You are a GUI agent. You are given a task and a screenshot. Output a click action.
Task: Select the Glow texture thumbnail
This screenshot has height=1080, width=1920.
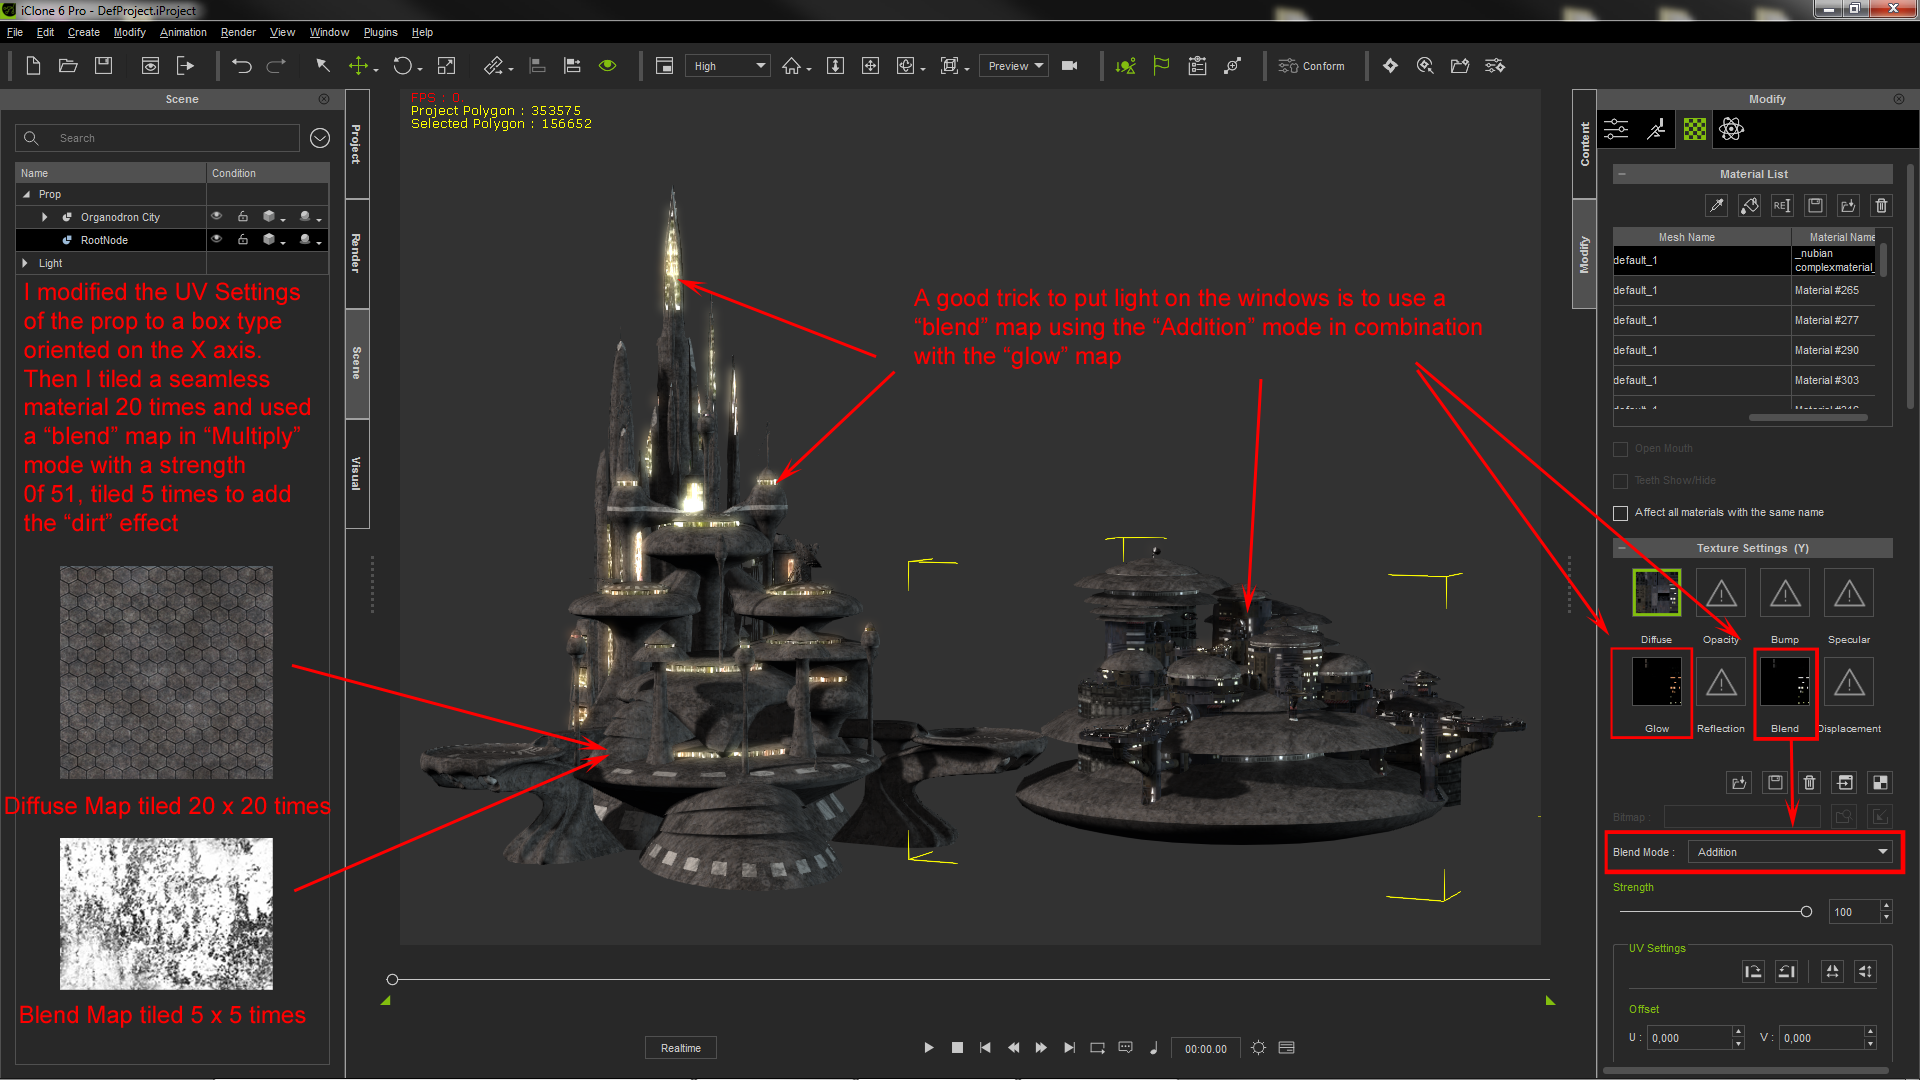(1656, 682)
